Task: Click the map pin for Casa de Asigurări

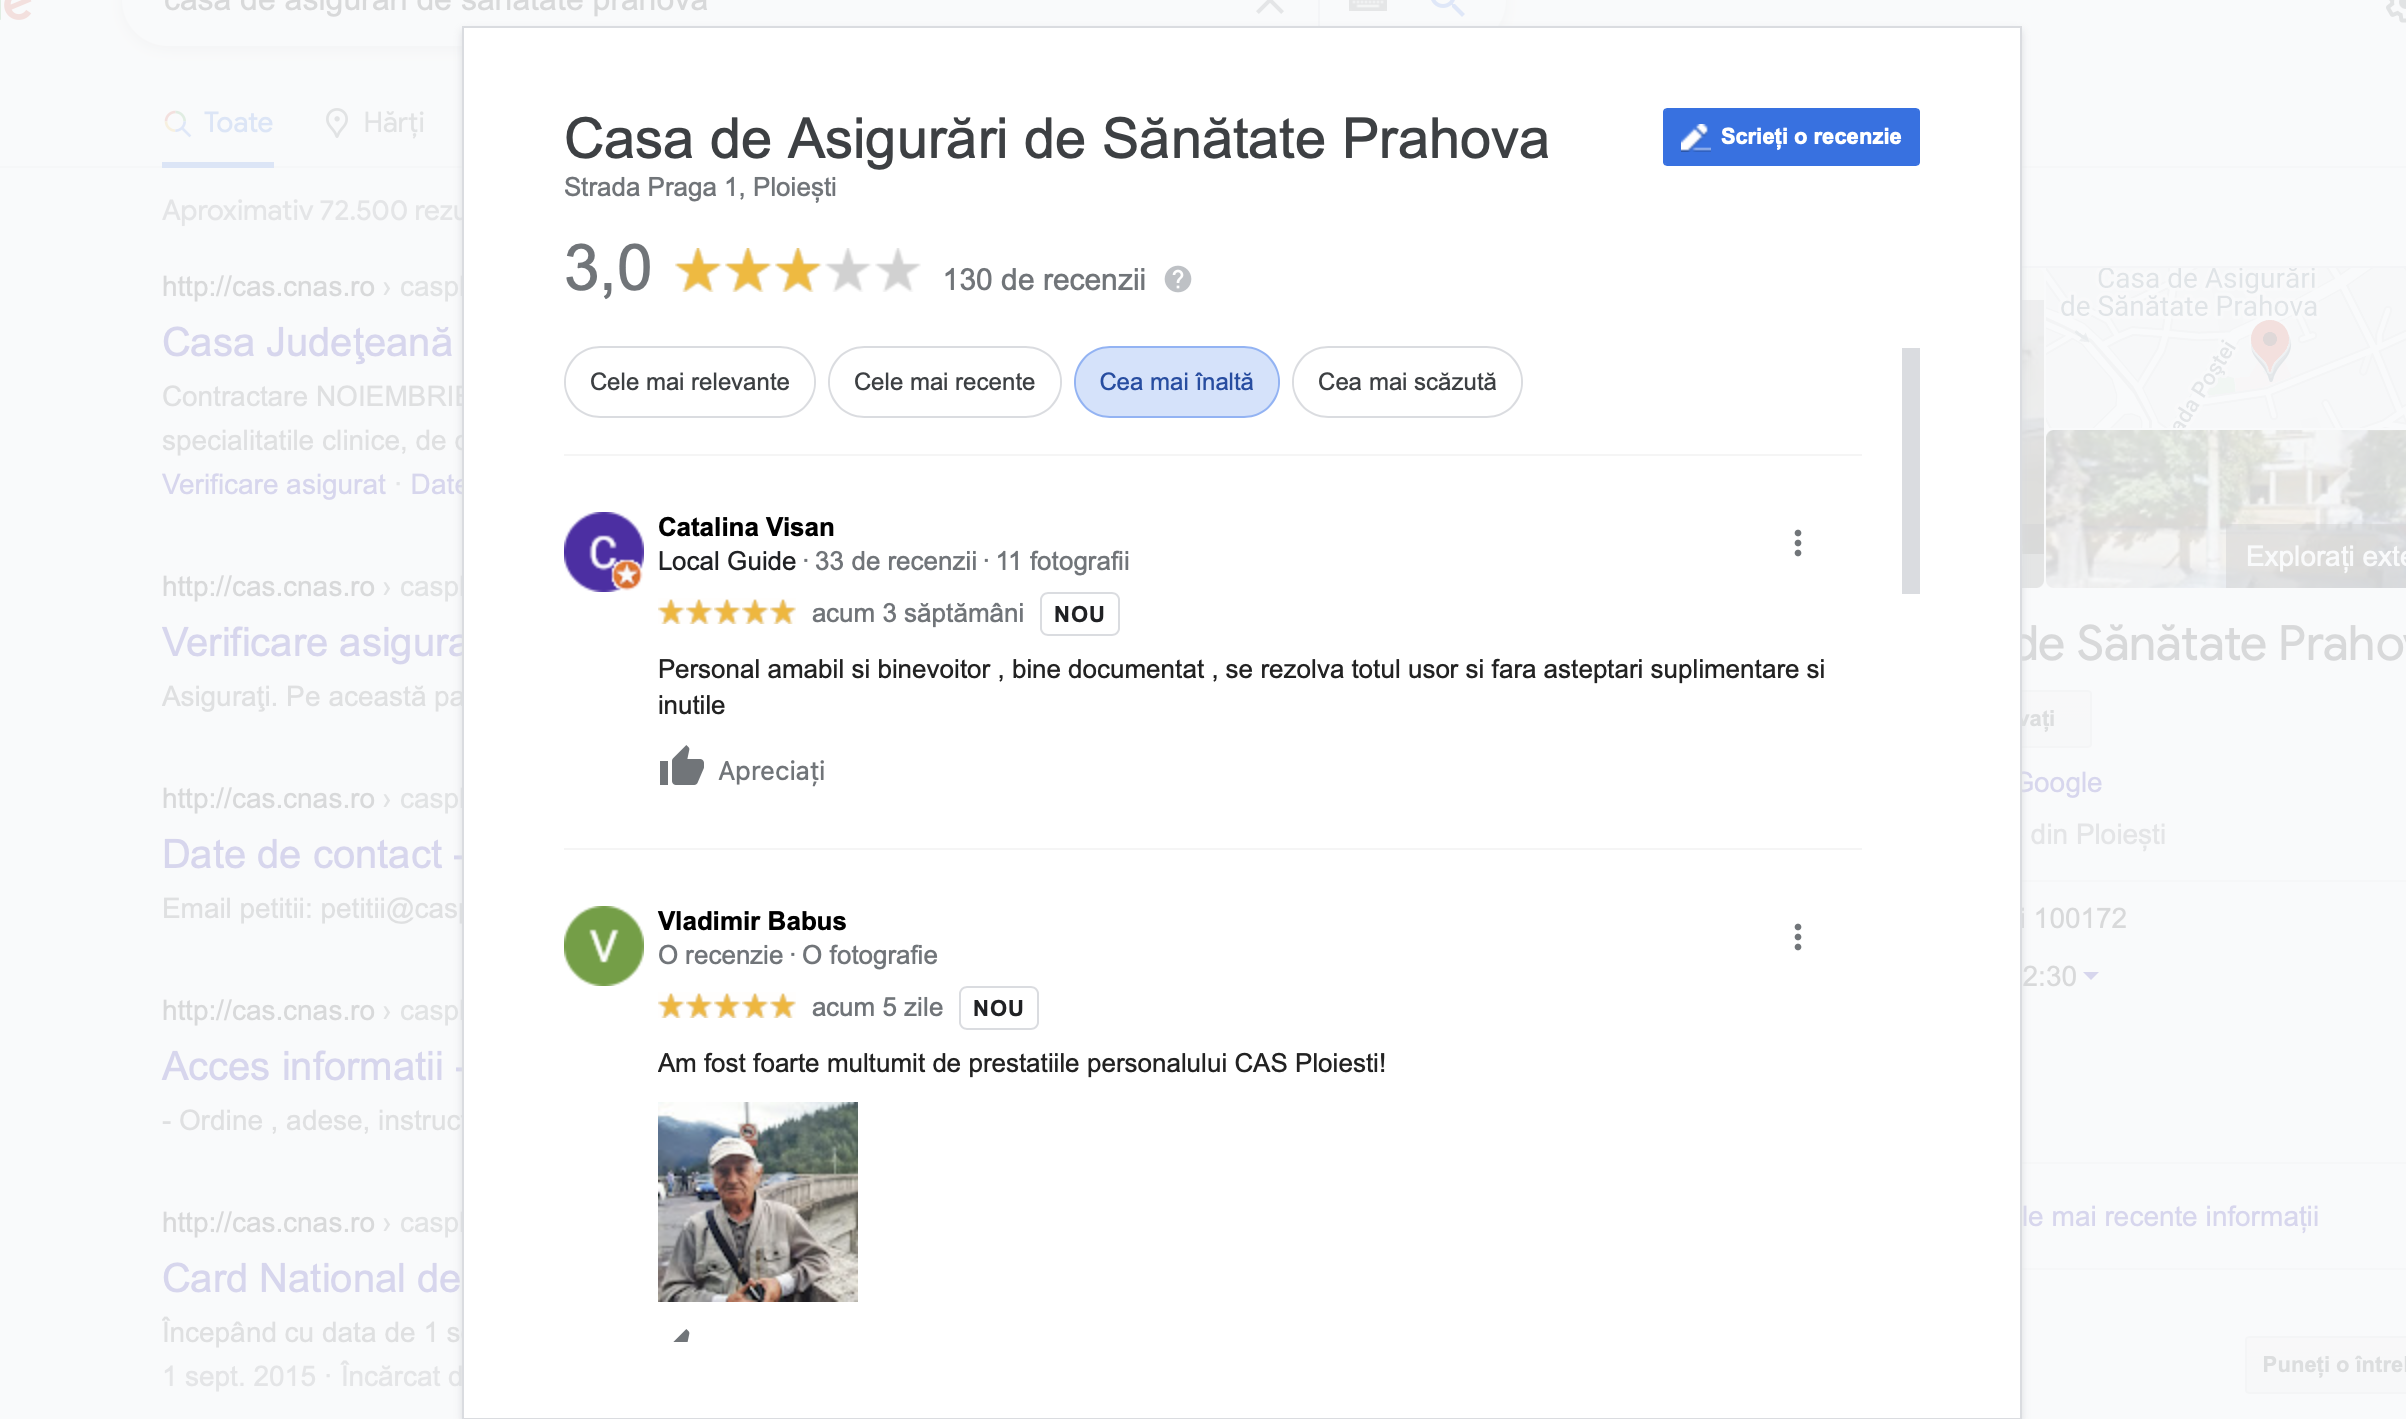Action: tap(2270, 347)
